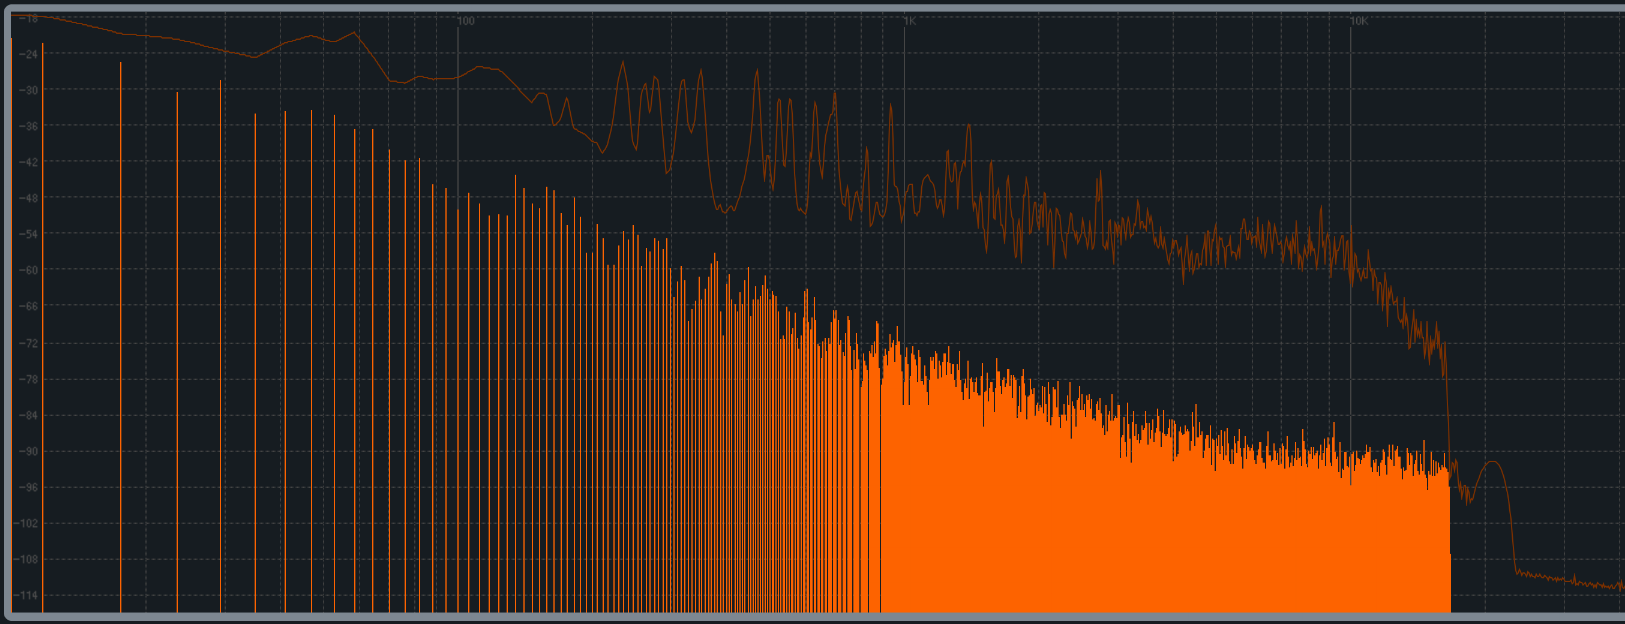
Task: Click the -36 dB level label
Action: click(28, 126)
